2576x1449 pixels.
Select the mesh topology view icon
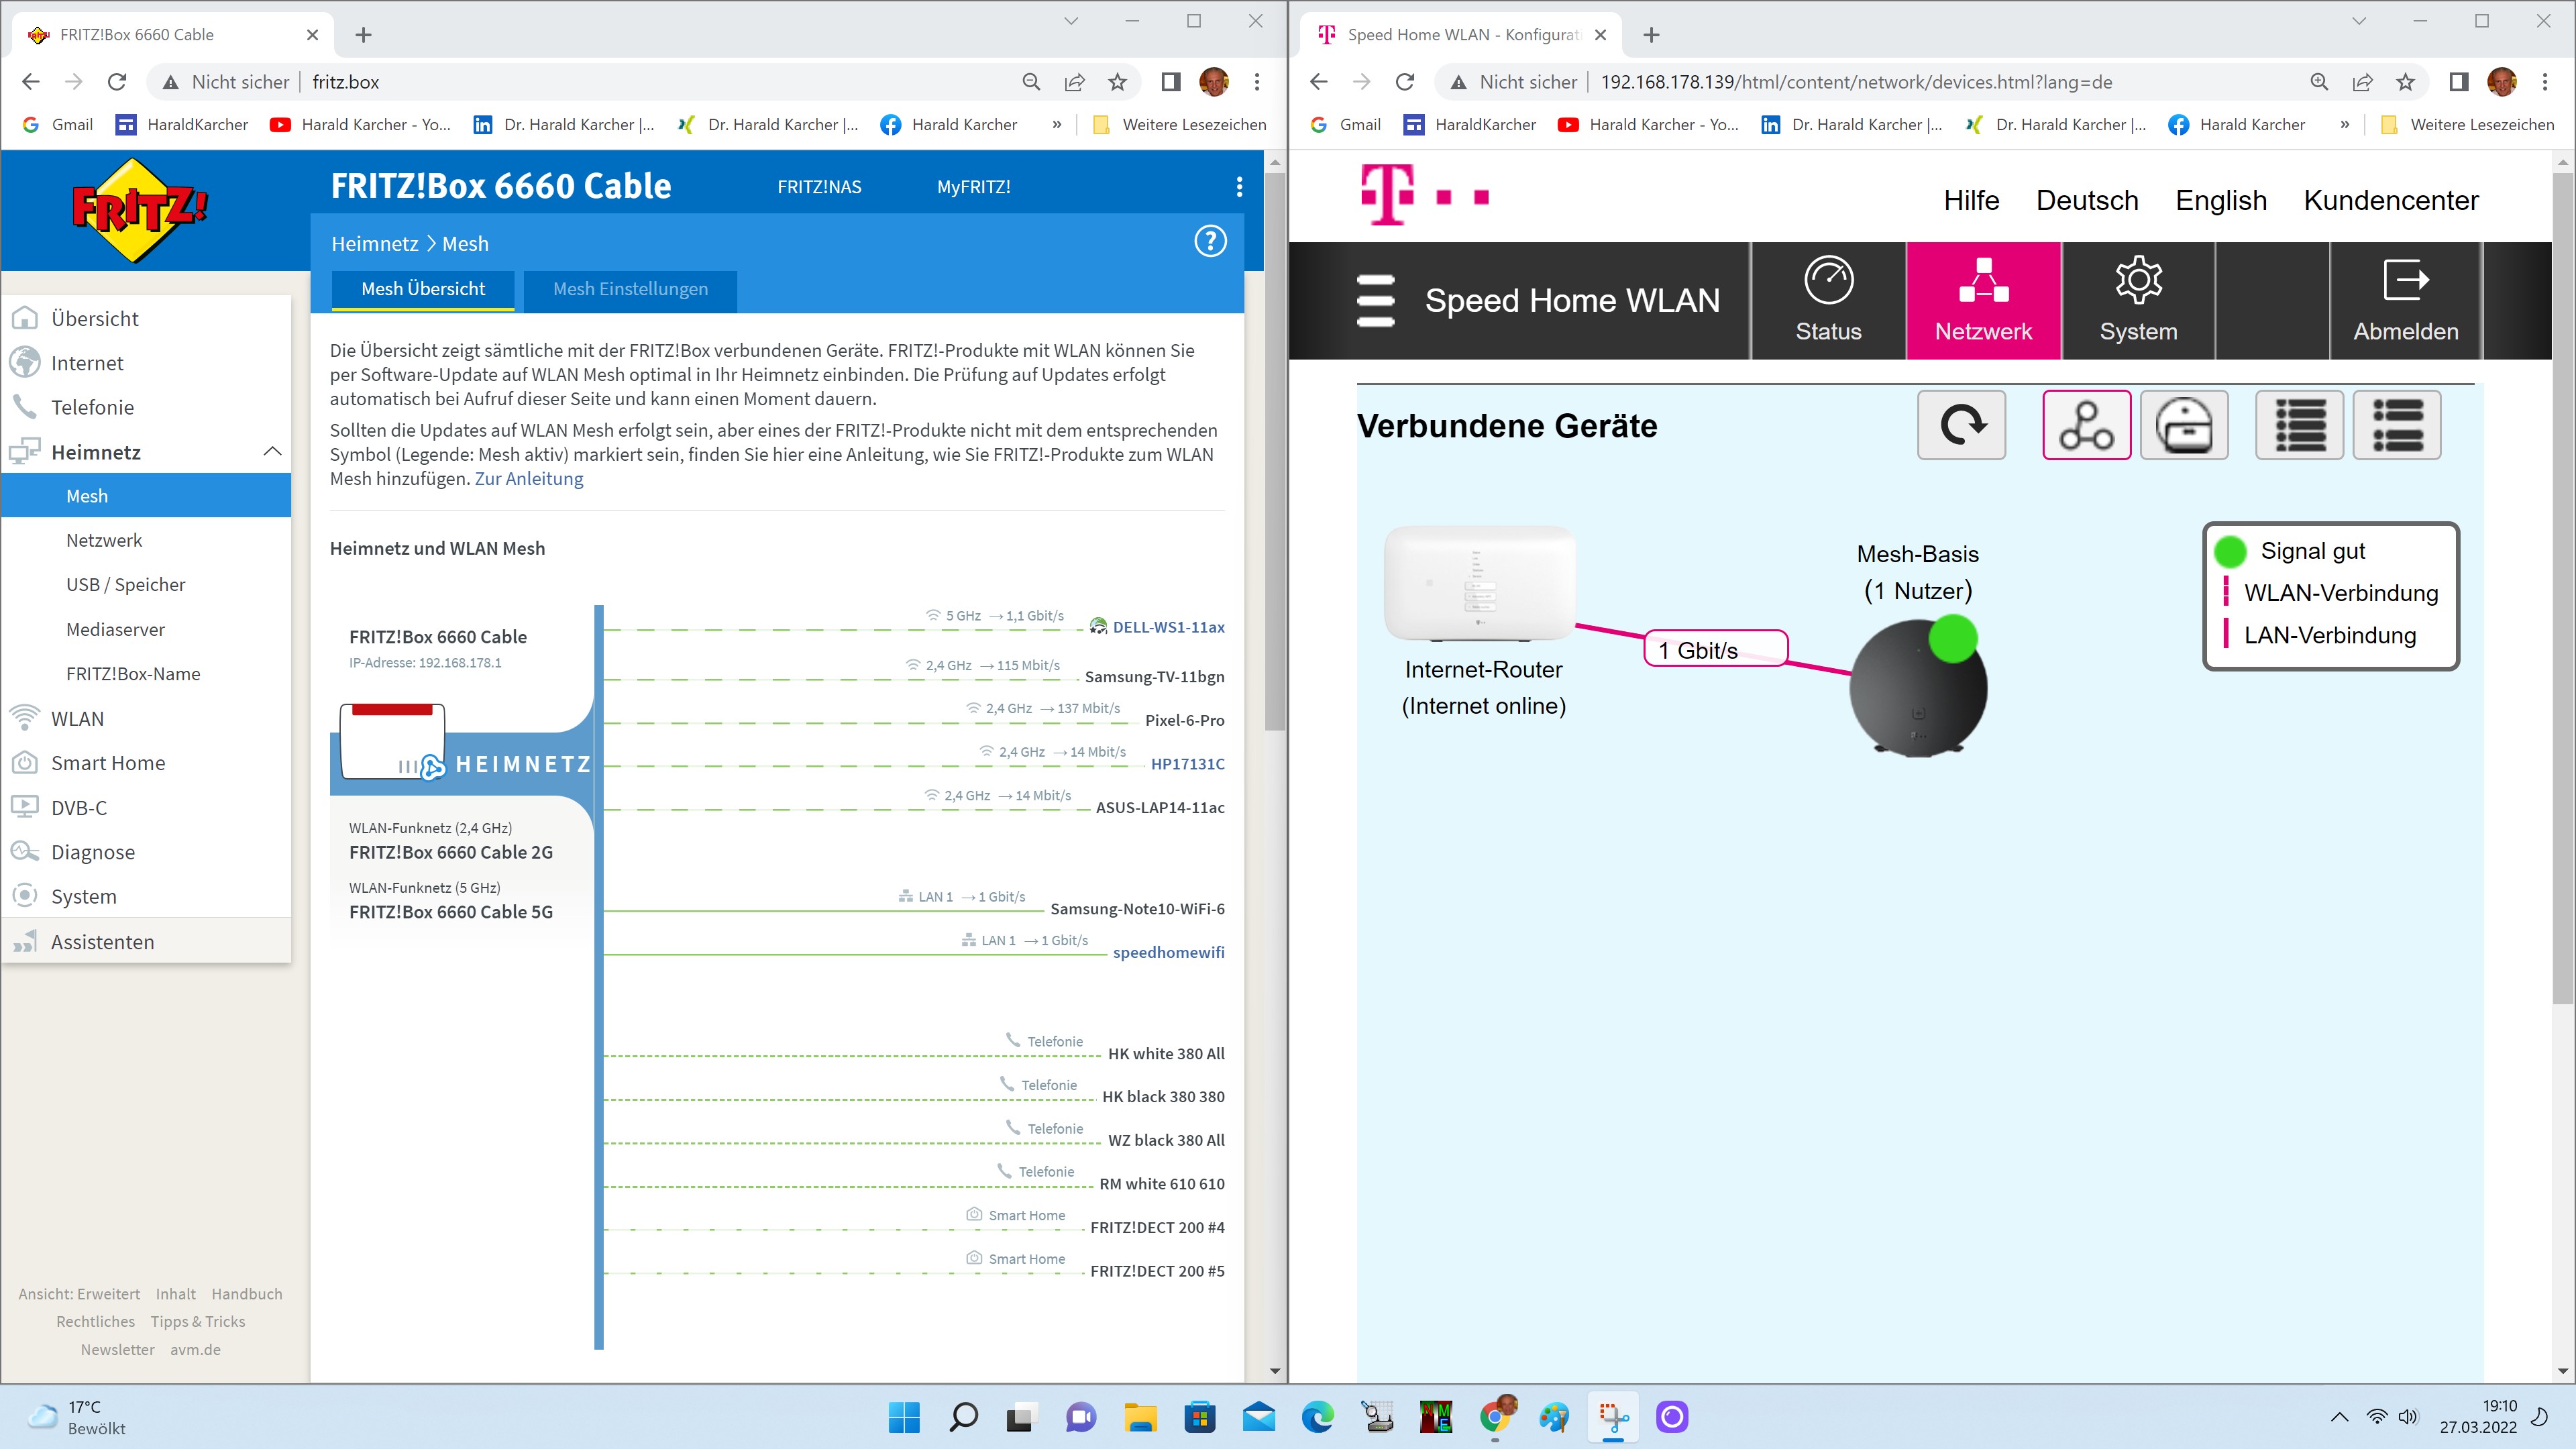coord(2086,425)
